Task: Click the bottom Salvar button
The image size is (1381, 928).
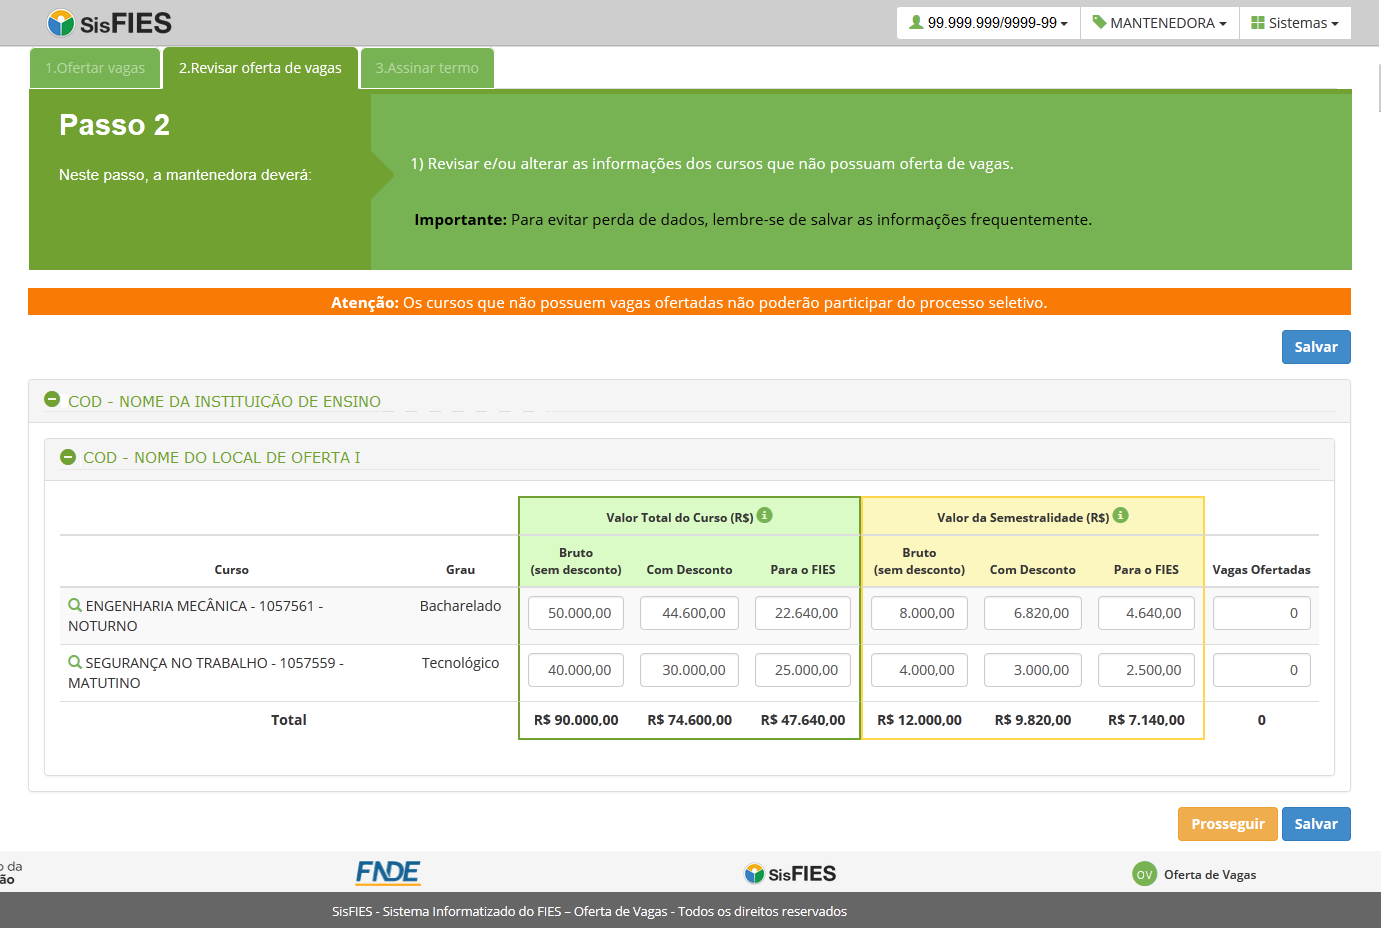Action: point(1316,824)
